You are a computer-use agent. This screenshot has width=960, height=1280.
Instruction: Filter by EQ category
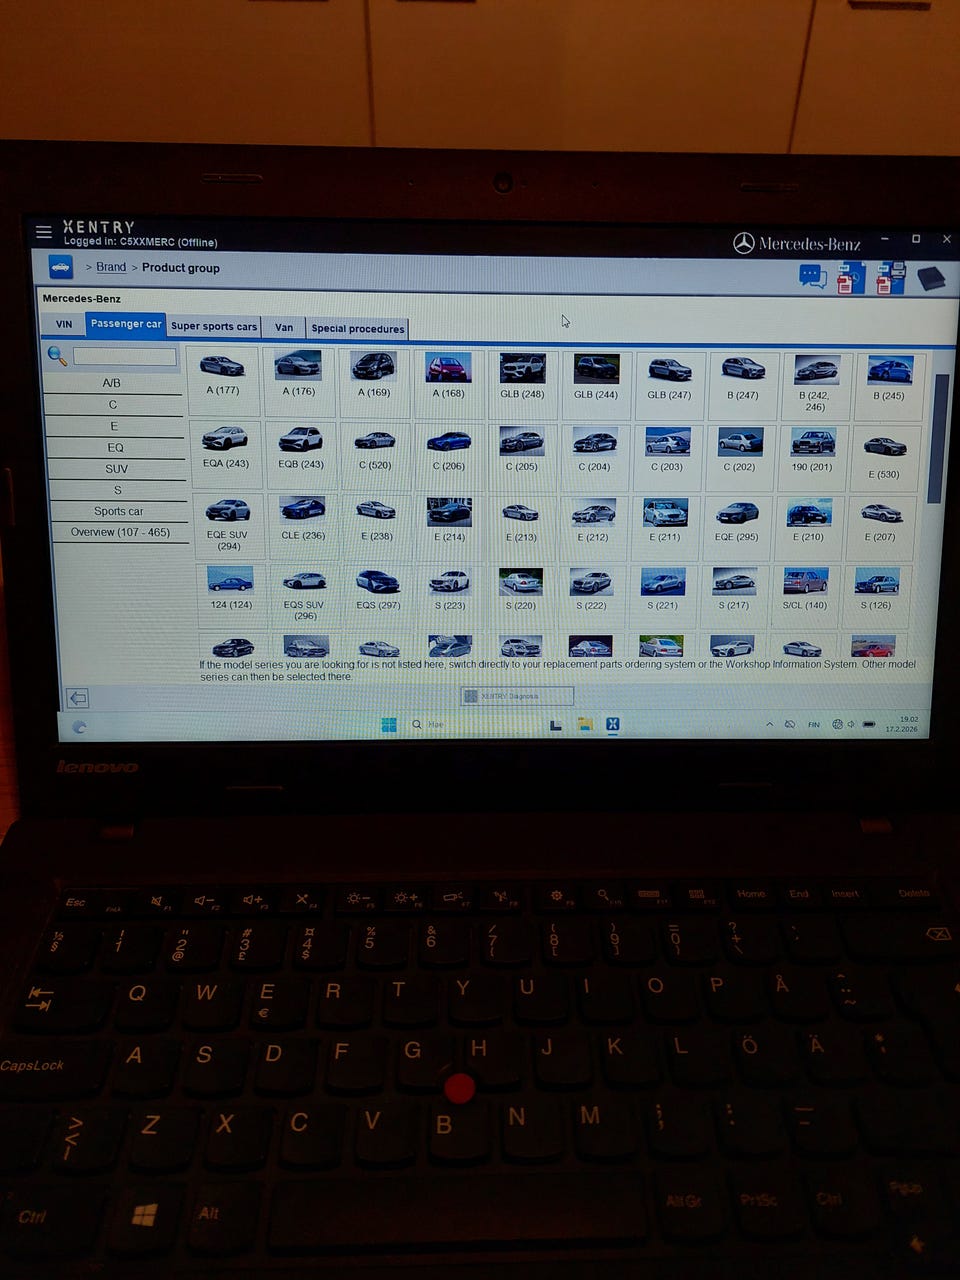point(116,447)
